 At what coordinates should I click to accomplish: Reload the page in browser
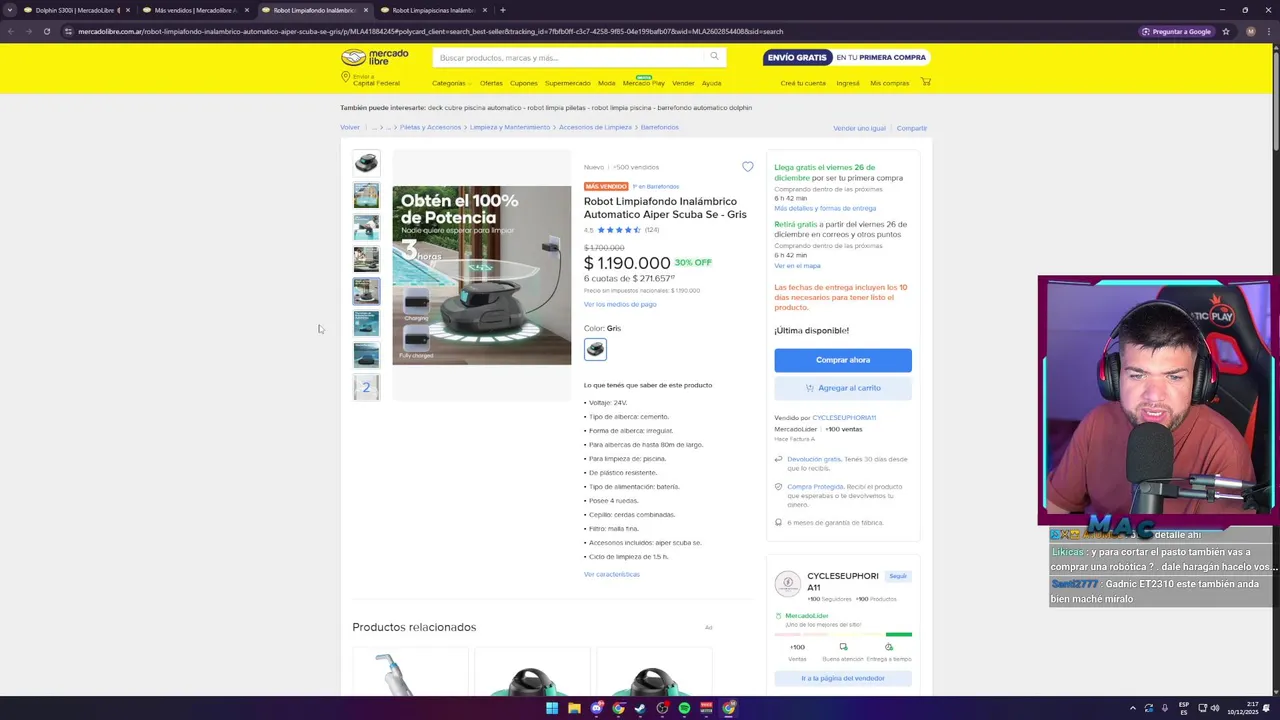(x=46, y=31)
